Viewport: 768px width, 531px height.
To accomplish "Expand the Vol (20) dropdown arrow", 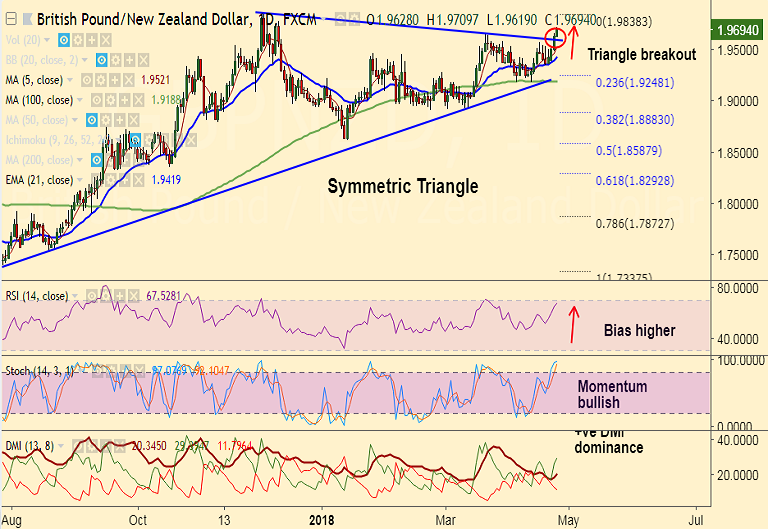I will pyautogui.click(x=47, y=40).
